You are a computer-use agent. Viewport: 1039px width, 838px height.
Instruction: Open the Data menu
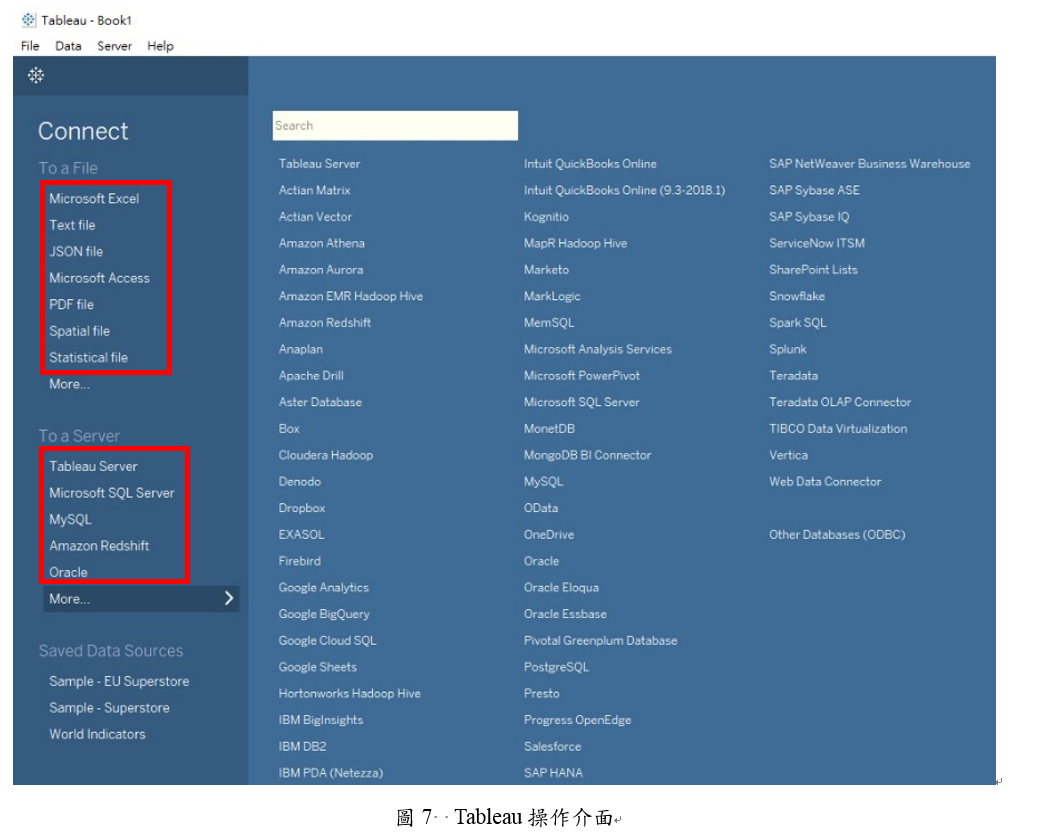coord(68,46)
